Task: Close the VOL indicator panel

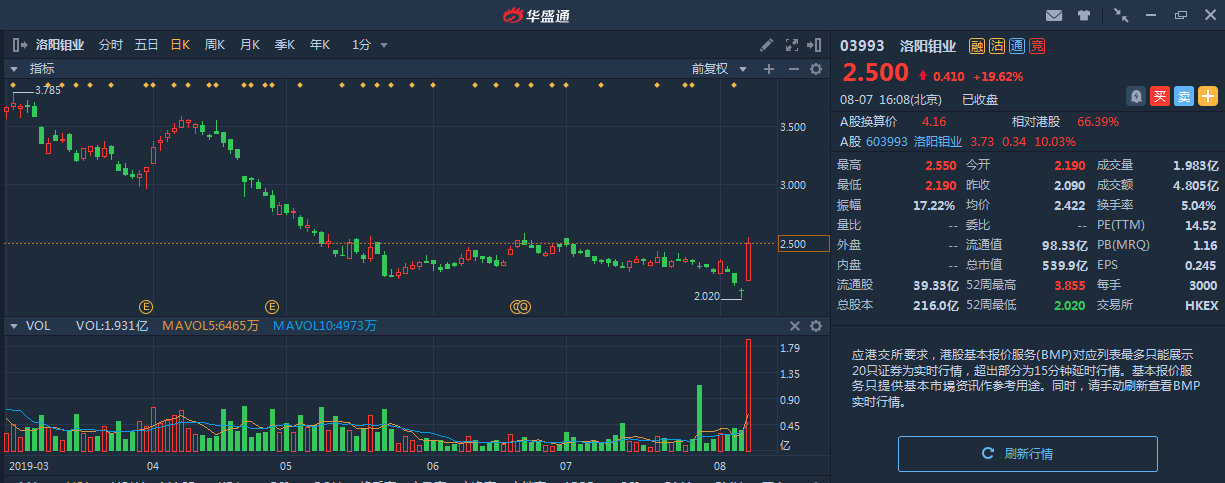Action: [x=795, y=326]
